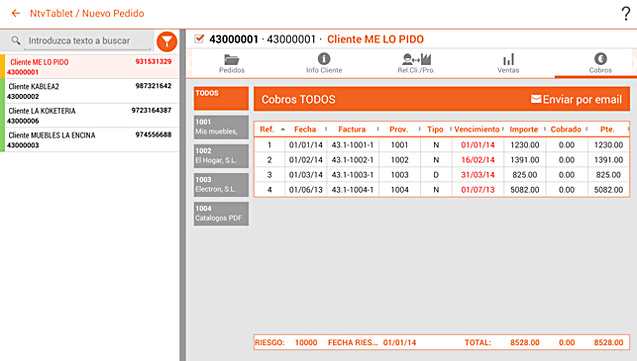Click due date 01/07/13

tap(478, 190)
